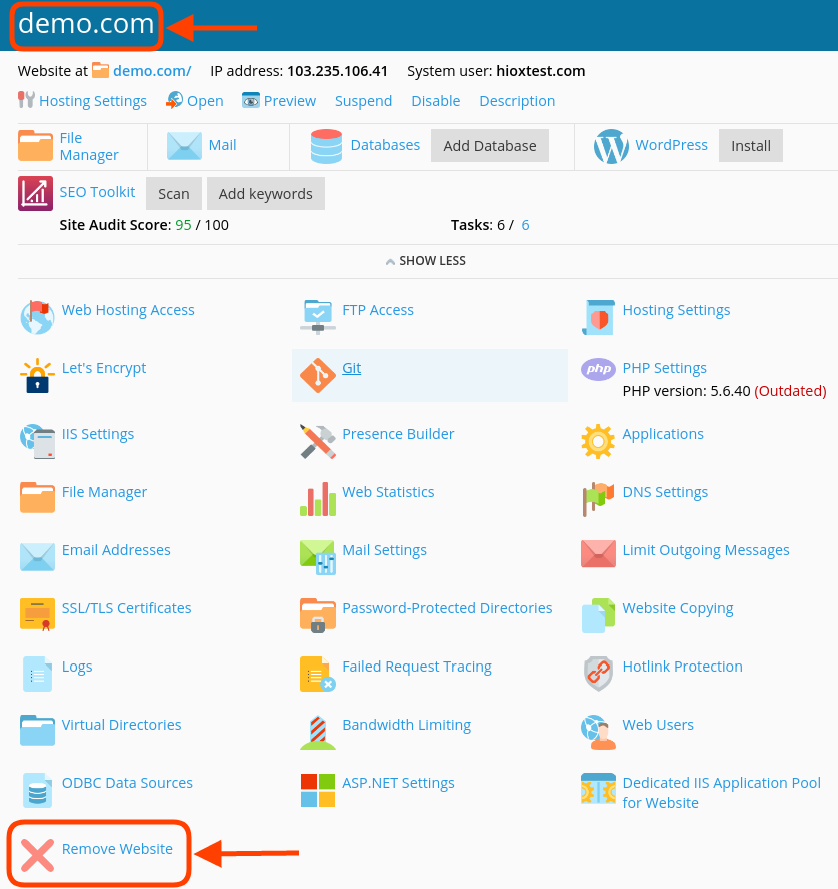
Task: Click the Web Statistics bar chart icon
Action: point(318,499)
